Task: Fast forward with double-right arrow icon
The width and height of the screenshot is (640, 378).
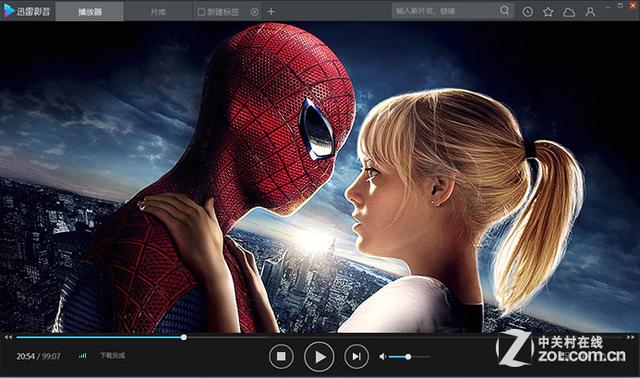Action: click(631, 337)
